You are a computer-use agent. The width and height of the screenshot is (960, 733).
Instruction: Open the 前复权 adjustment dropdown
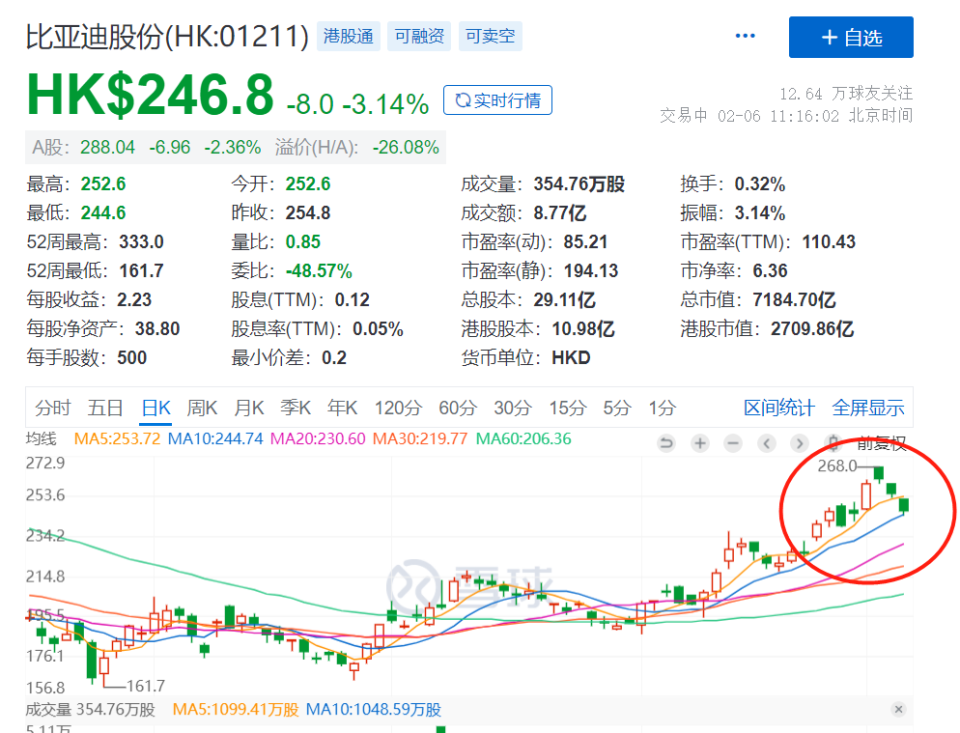[882, 443]
